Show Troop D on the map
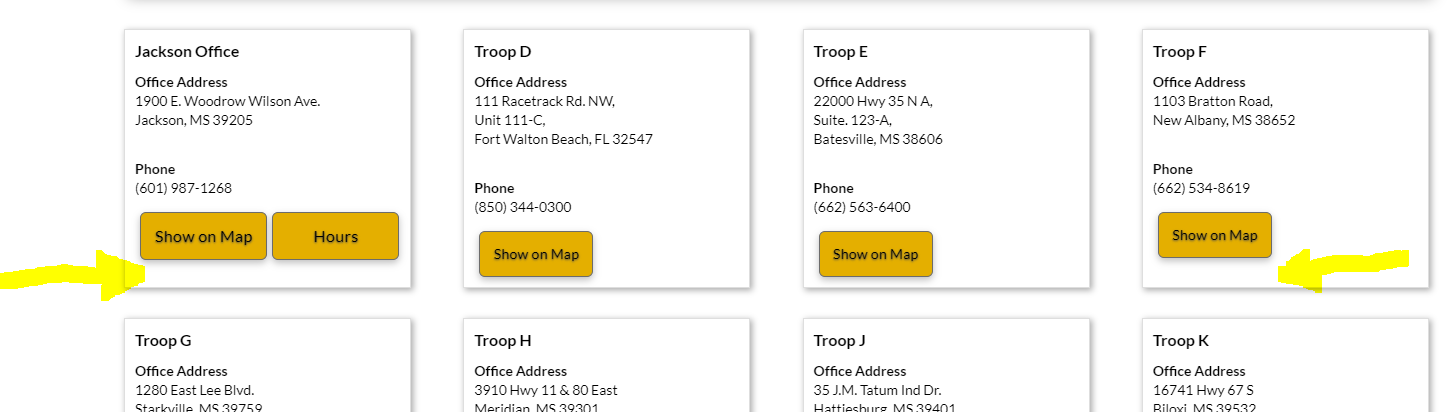The width and height of the screenshot is (1456, 412). tap(536, 254)
